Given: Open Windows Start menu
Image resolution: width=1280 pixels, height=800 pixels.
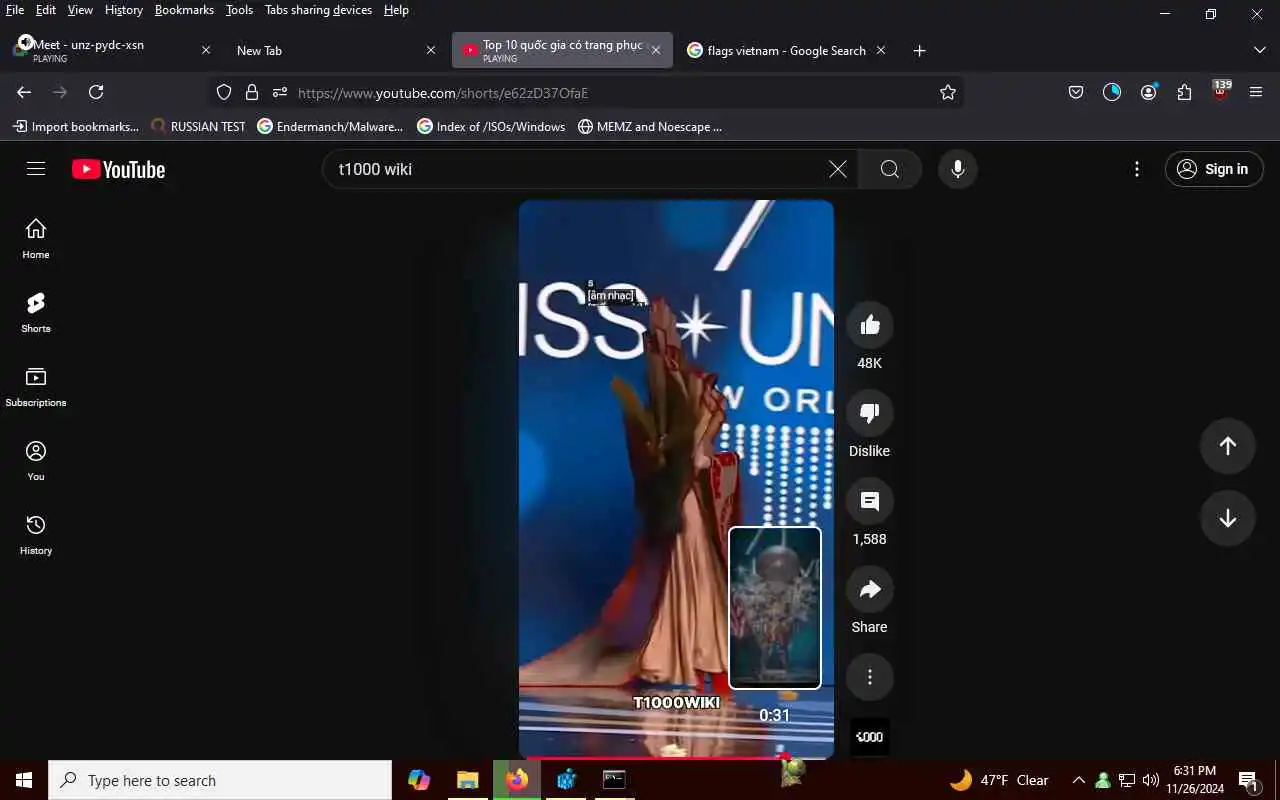Looking at the screenshot, I should [24, 780].
